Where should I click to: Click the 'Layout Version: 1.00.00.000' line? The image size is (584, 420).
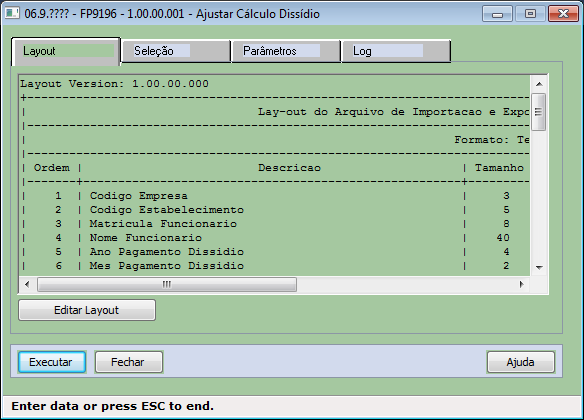(114, 84)
